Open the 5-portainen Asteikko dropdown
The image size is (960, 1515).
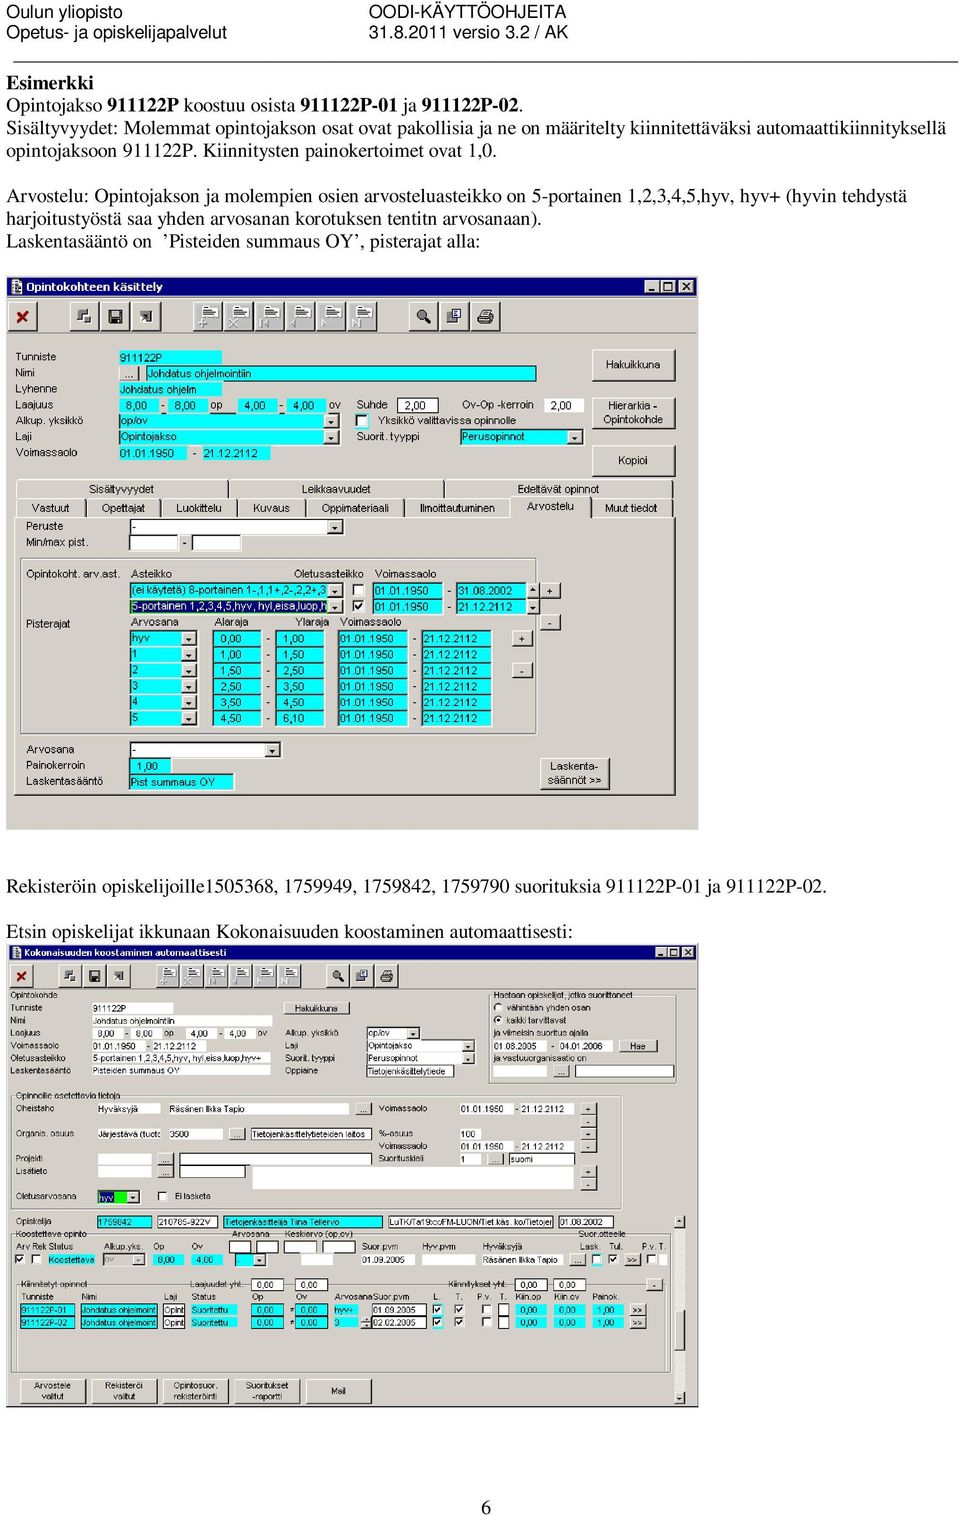[335, 606]
